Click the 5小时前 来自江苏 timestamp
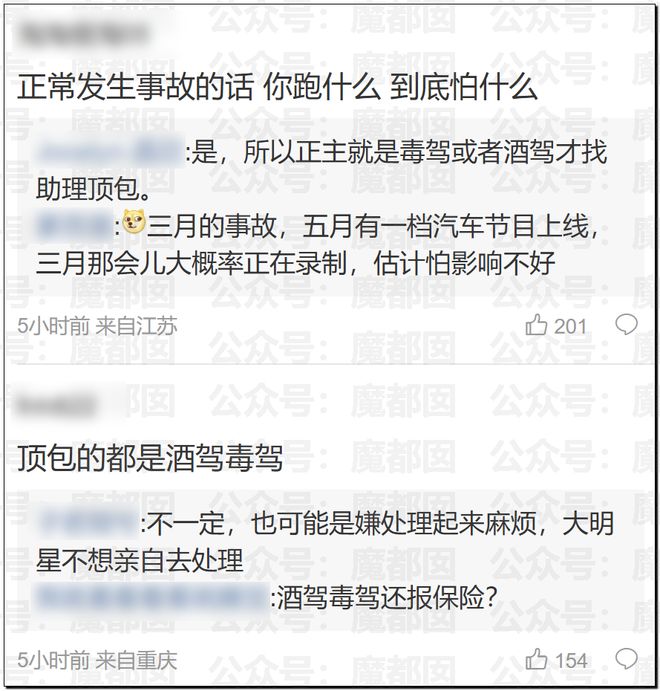Image resolution: width=660 pixels, height=691 pixels. (97, 326)
